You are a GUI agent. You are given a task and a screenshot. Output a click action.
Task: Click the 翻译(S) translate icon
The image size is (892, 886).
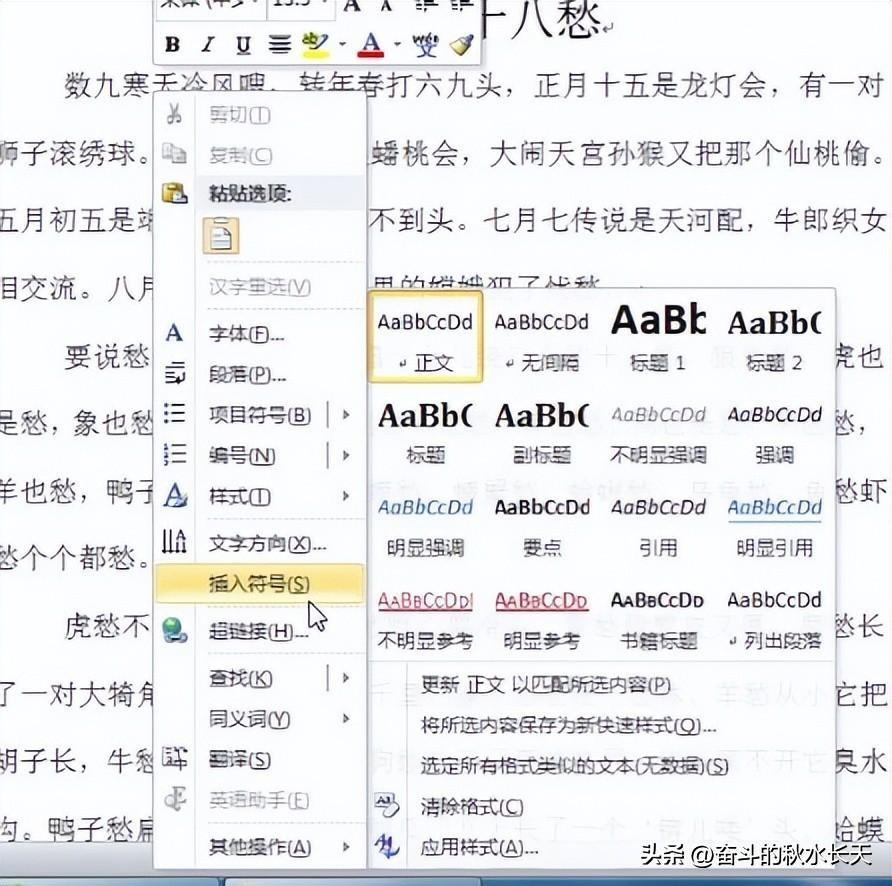tap(174, 759)
